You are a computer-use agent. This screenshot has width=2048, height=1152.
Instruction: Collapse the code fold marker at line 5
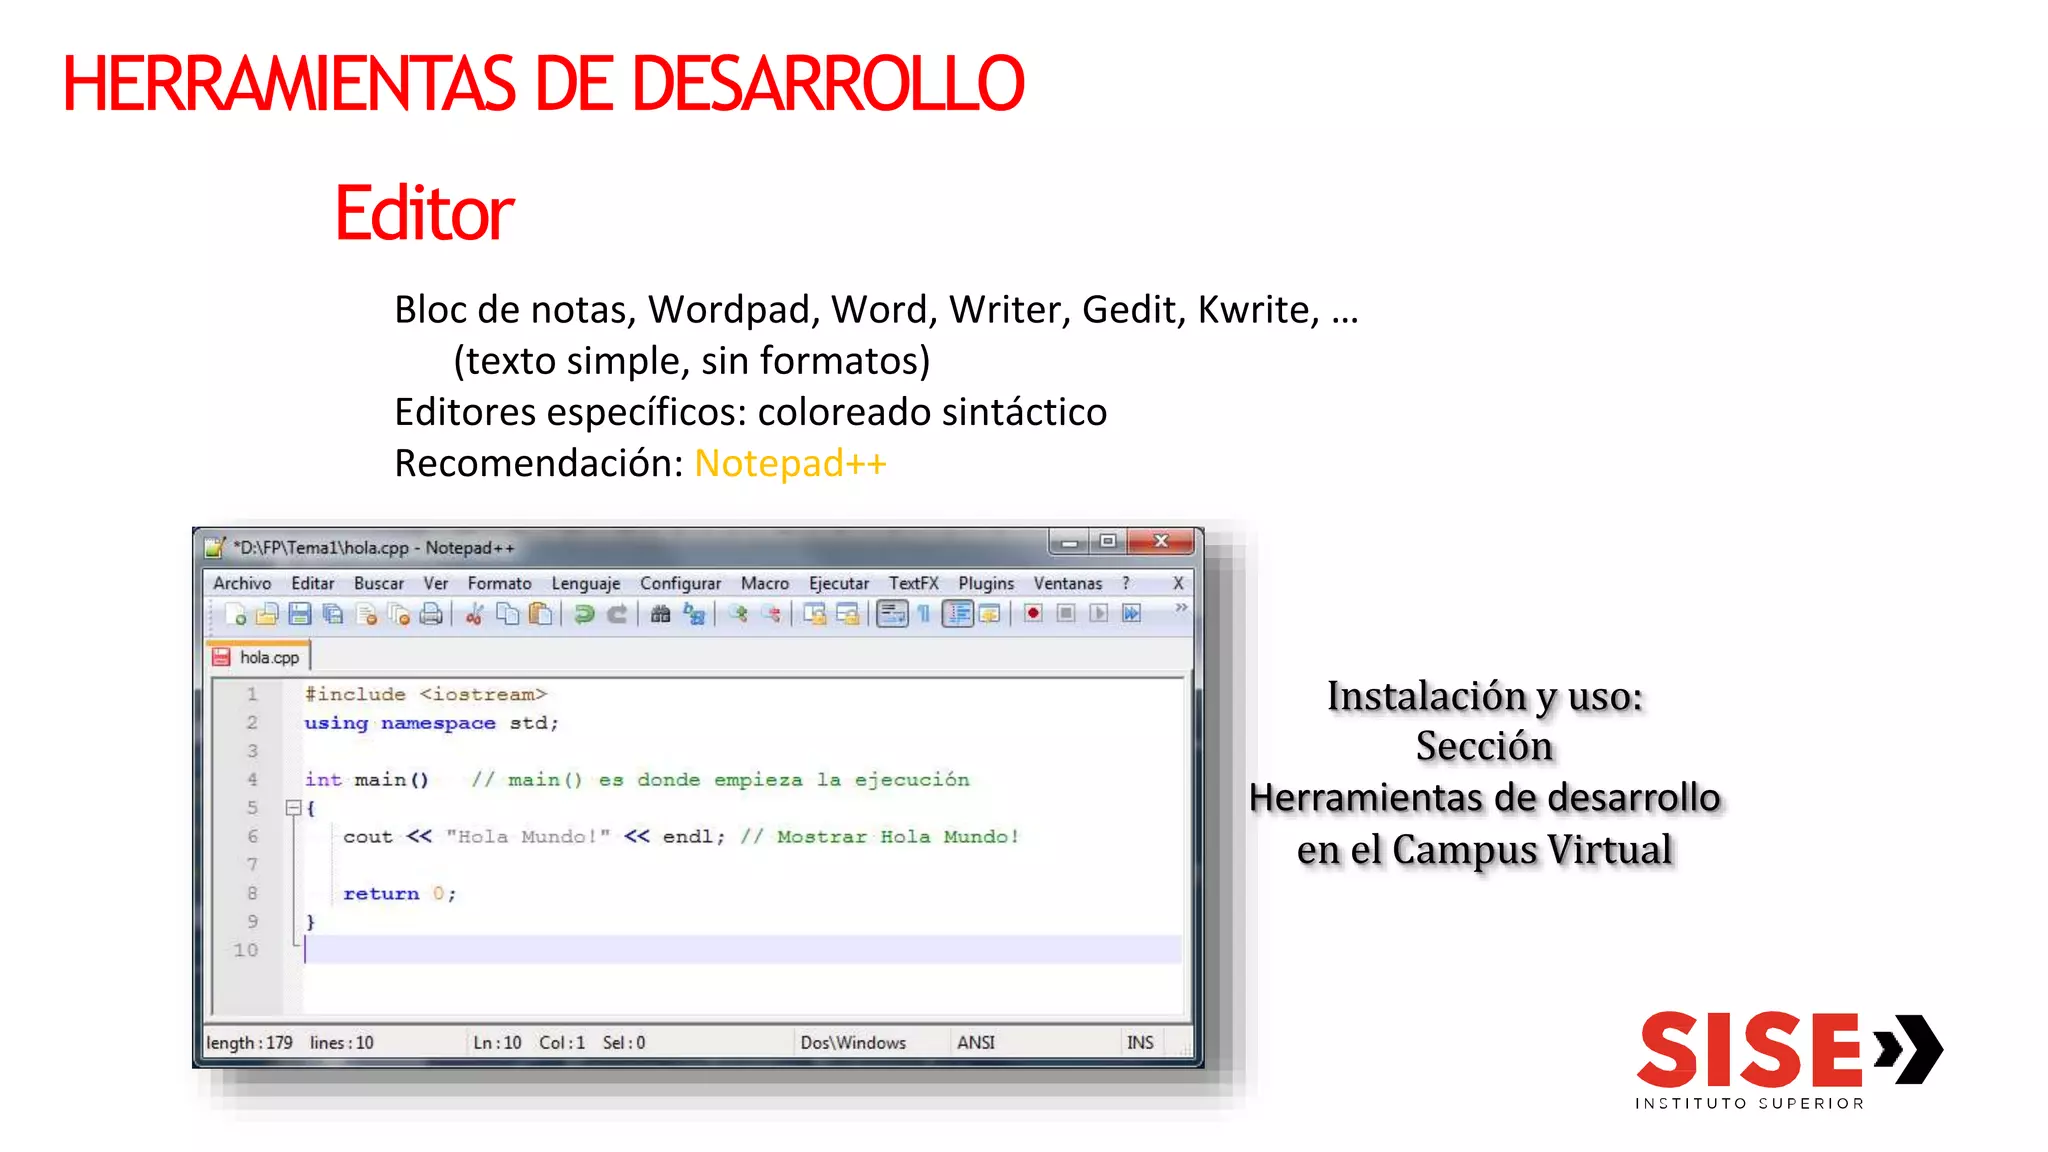point(293,808)
